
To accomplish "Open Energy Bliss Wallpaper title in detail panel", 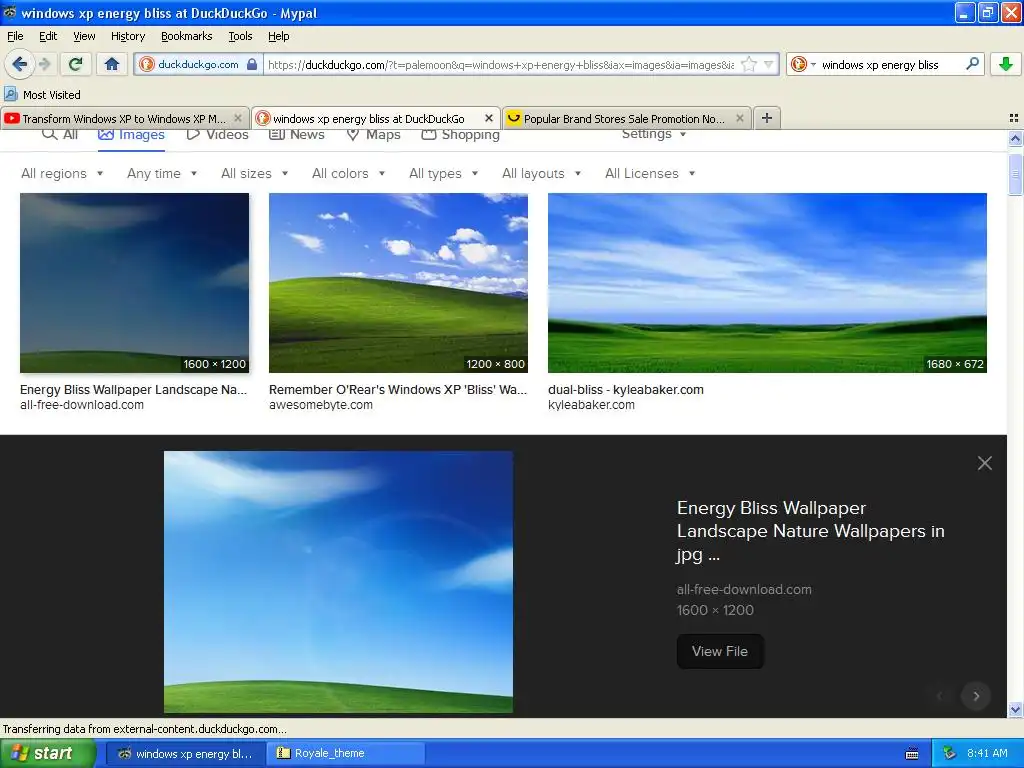I will [810, 531].
